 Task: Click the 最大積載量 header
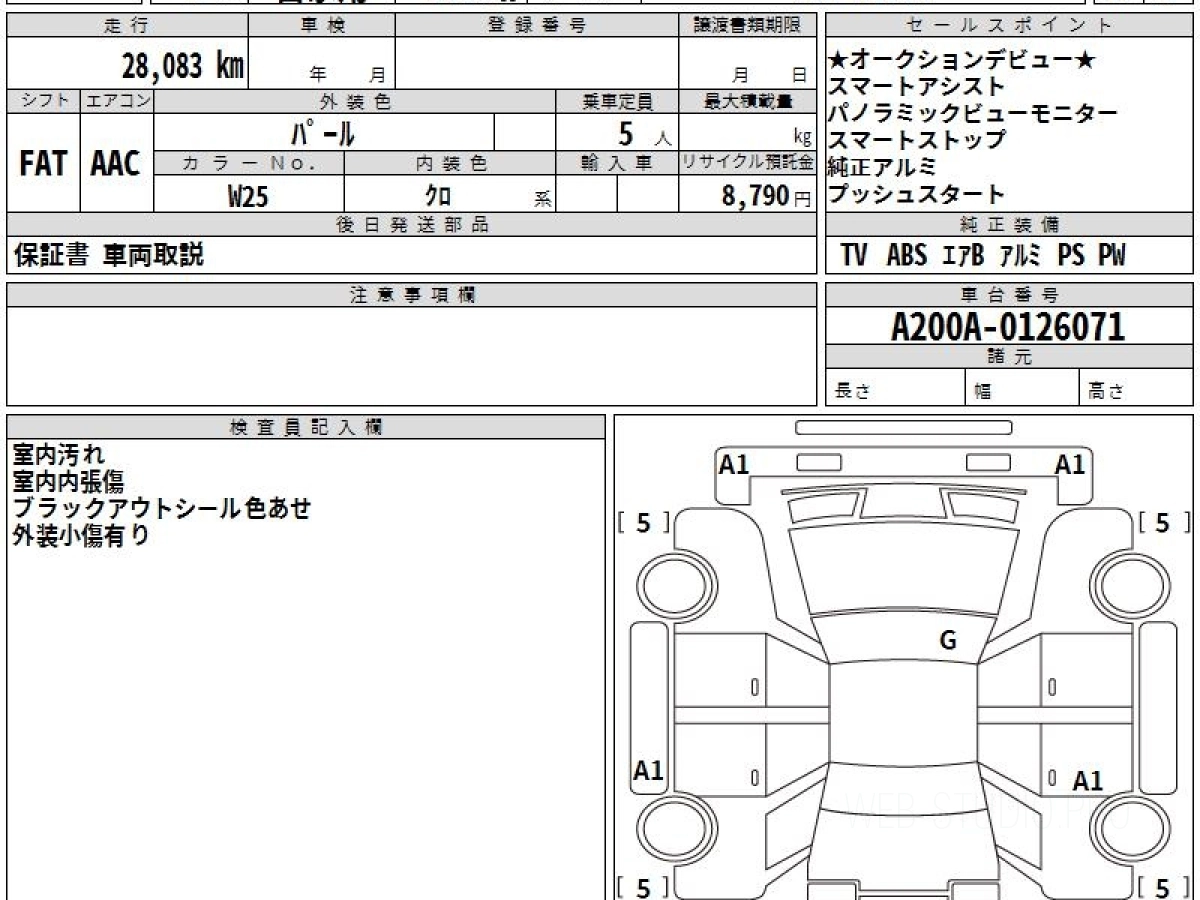748,101
